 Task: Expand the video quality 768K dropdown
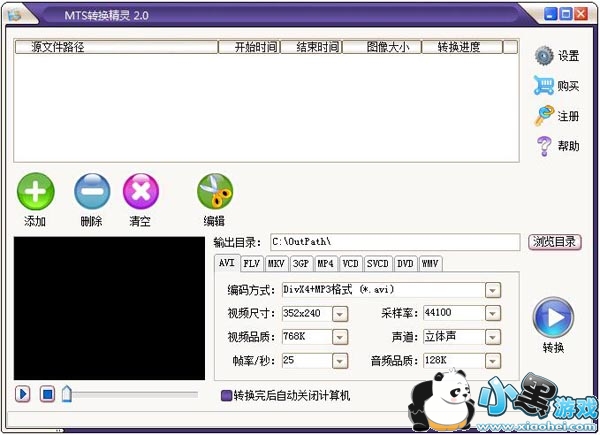[340, 337]
